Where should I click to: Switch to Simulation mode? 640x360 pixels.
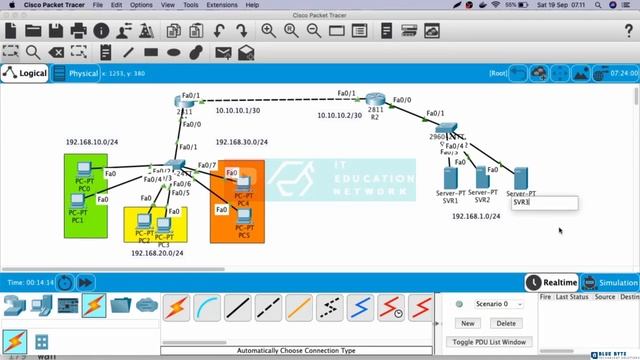[610, 282]
